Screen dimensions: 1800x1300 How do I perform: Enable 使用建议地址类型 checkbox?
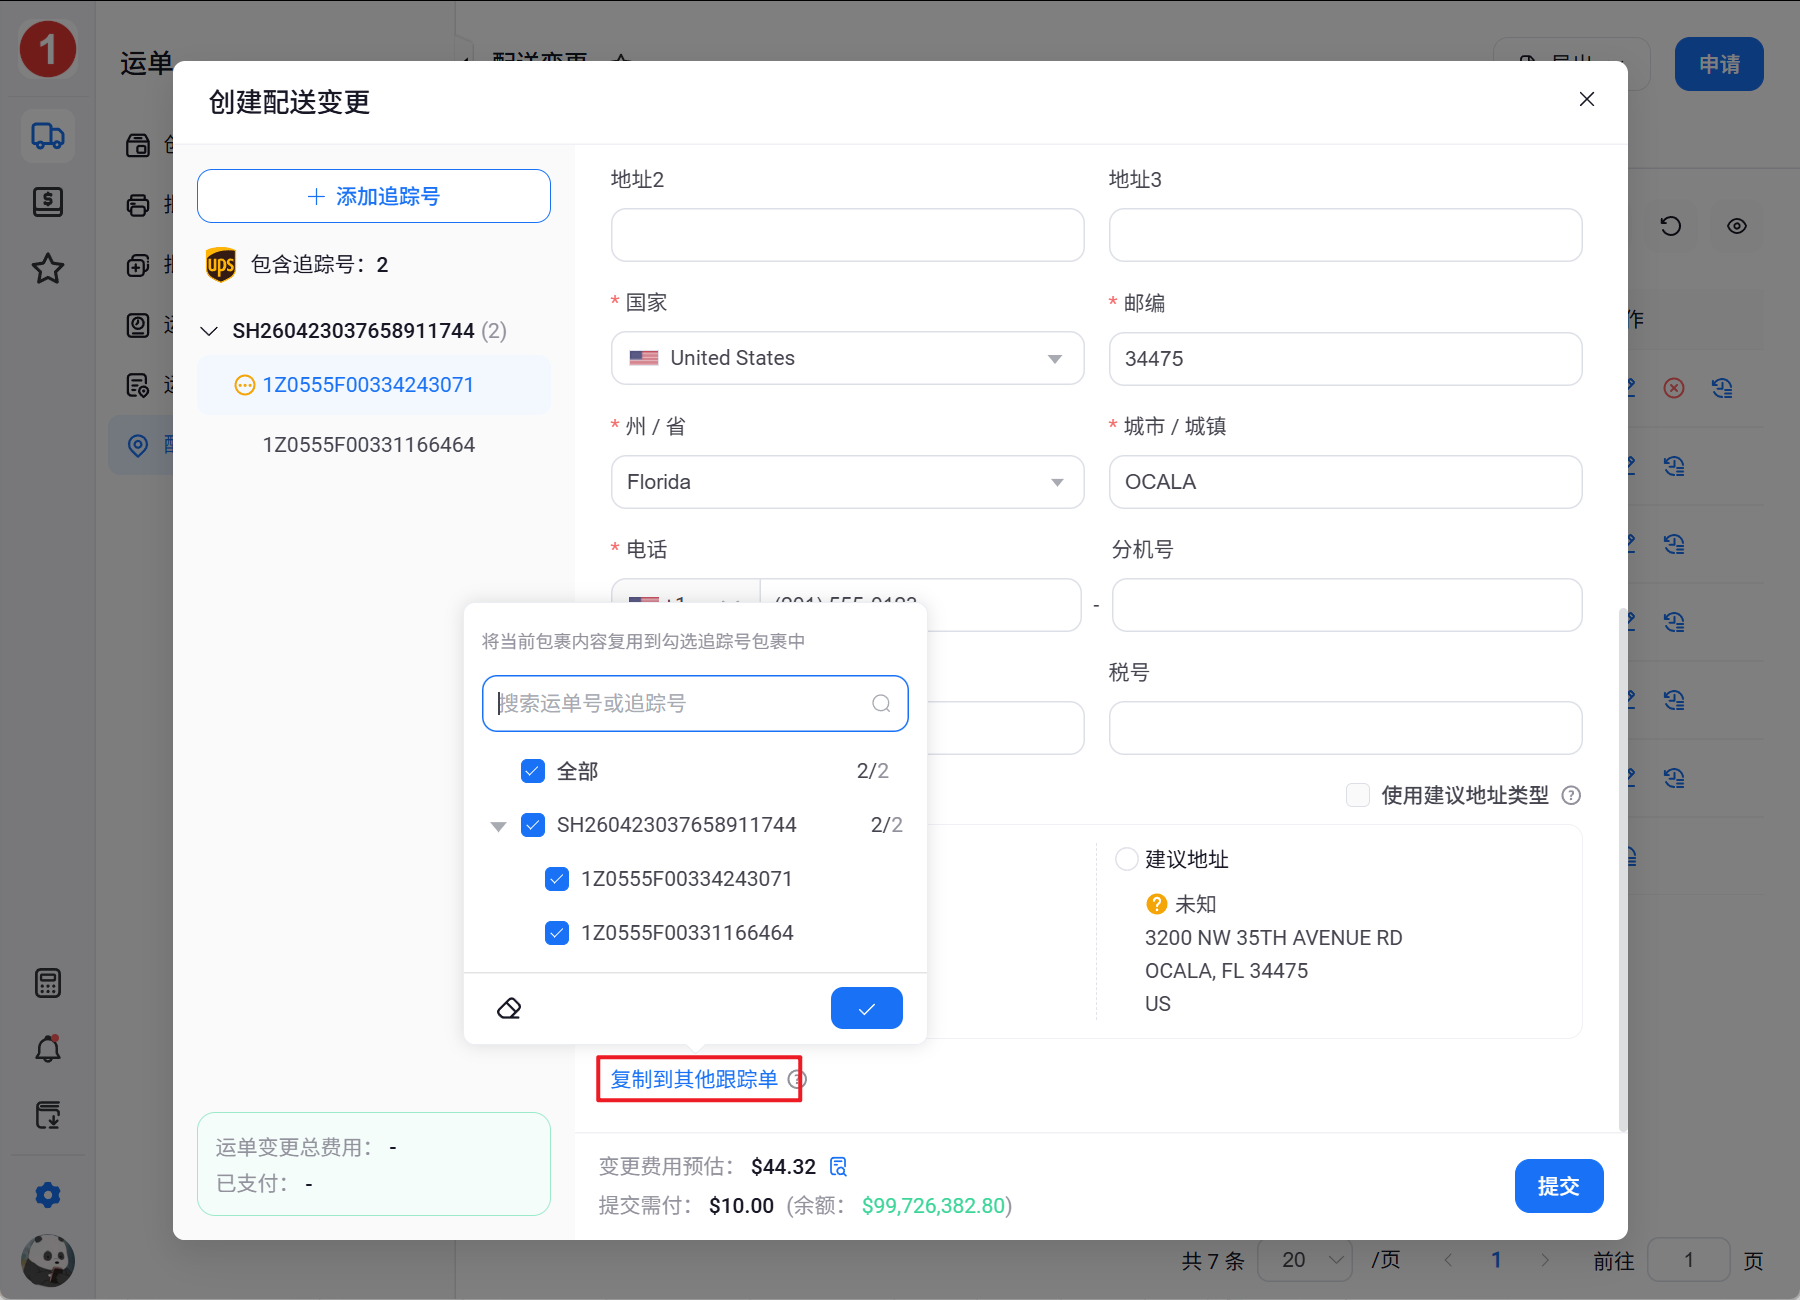tap(1358, 795)
